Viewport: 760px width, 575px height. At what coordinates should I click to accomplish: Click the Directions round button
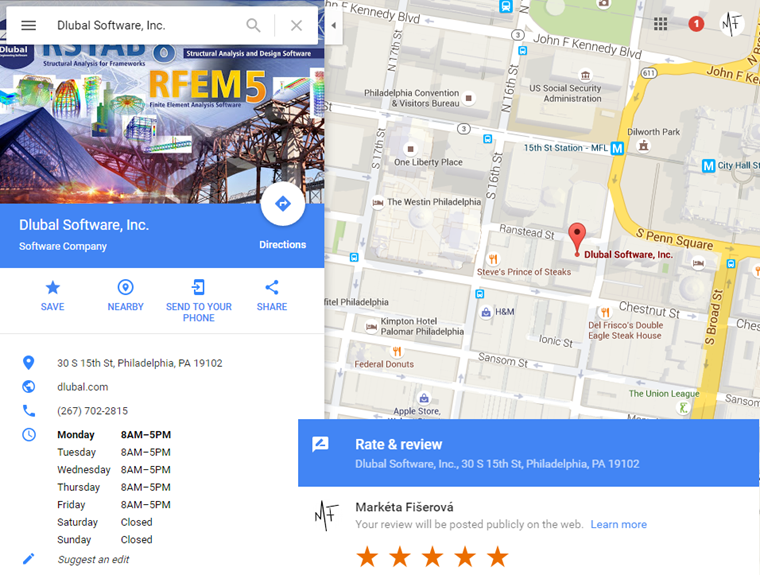tap(283, 204)
